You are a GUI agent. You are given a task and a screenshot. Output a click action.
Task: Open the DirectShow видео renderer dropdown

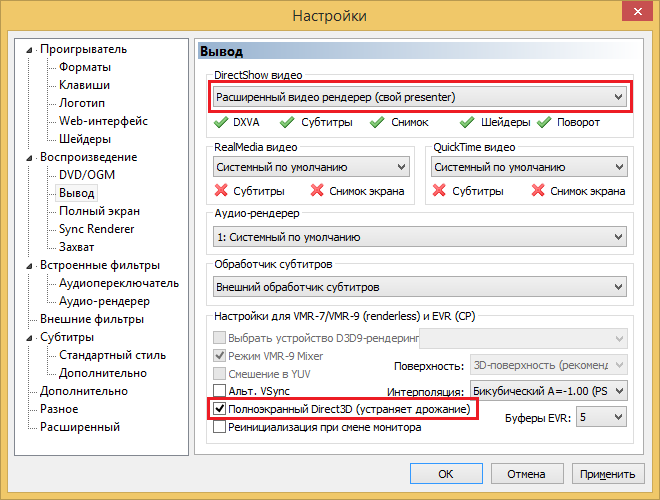[x=420, y=97]
